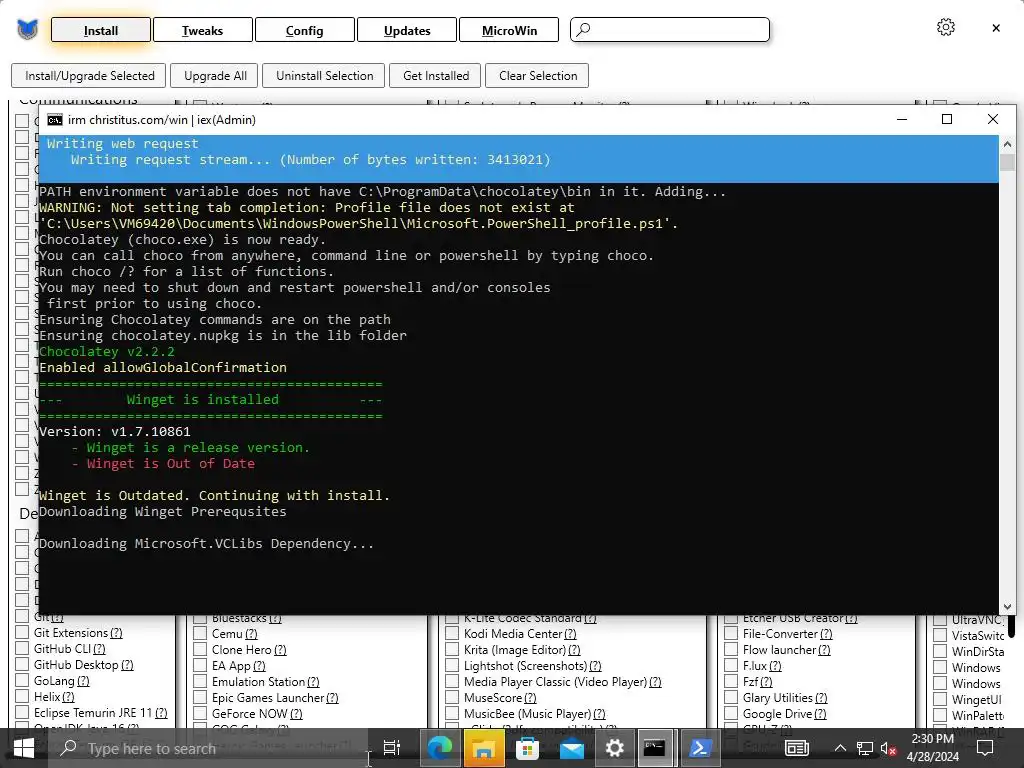Click the network tray icon
Viewport: 1024px width, 768px height.
coord(865,748)
